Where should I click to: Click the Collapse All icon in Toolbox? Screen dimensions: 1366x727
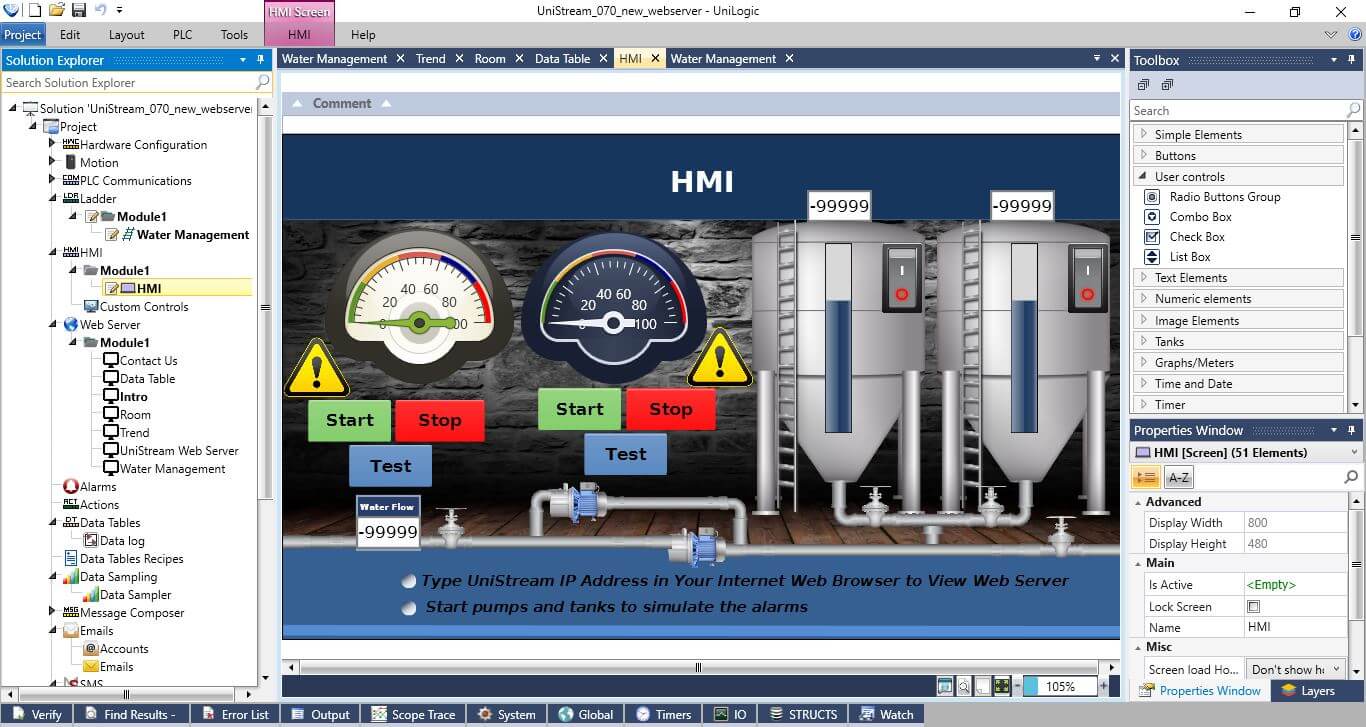point(1144,85)
